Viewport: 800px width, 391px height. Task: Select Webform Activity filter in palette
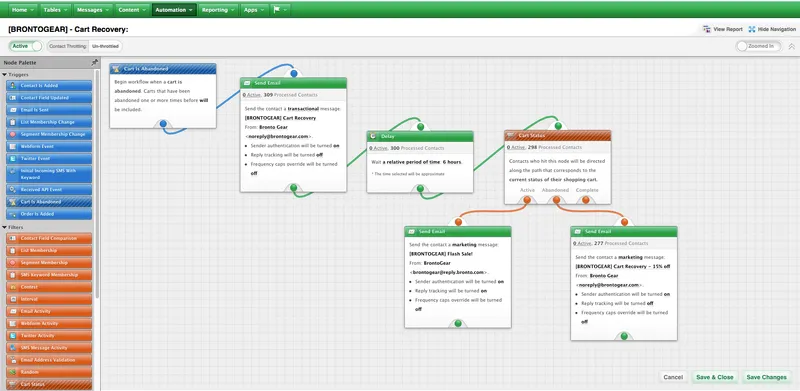[x=49, y=323]
